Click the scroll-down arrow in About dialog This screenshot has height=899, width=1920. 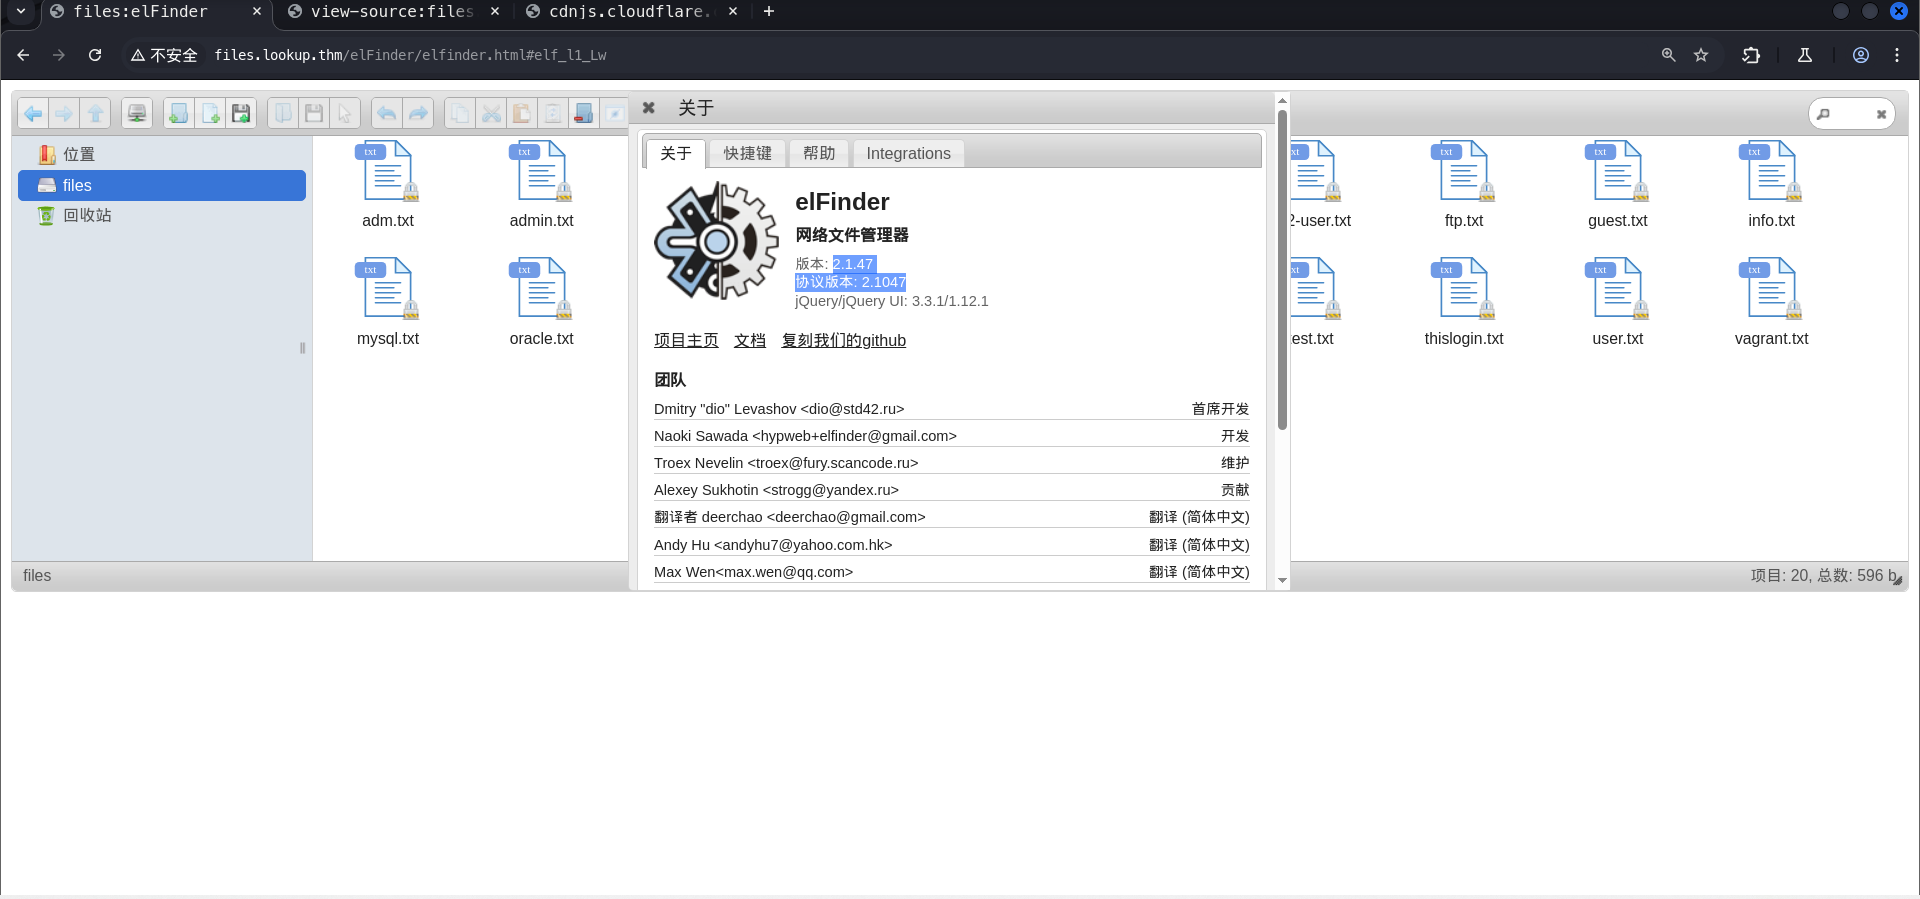click(x=1282, y=580)
